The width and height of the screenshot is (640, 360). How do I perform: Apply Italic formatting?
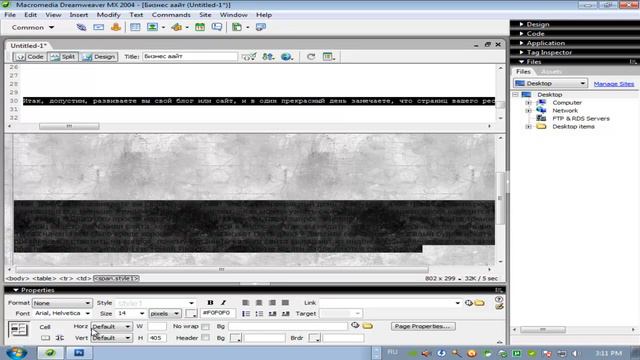(223, 302)
